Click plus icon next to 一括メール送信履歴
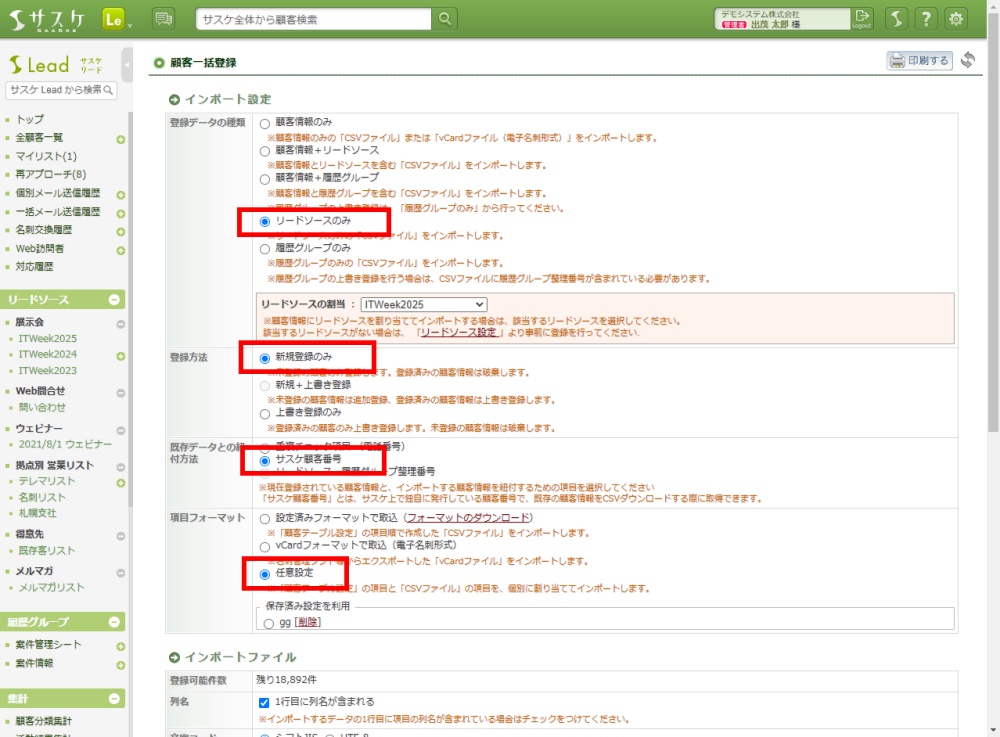 coord(121,213)
